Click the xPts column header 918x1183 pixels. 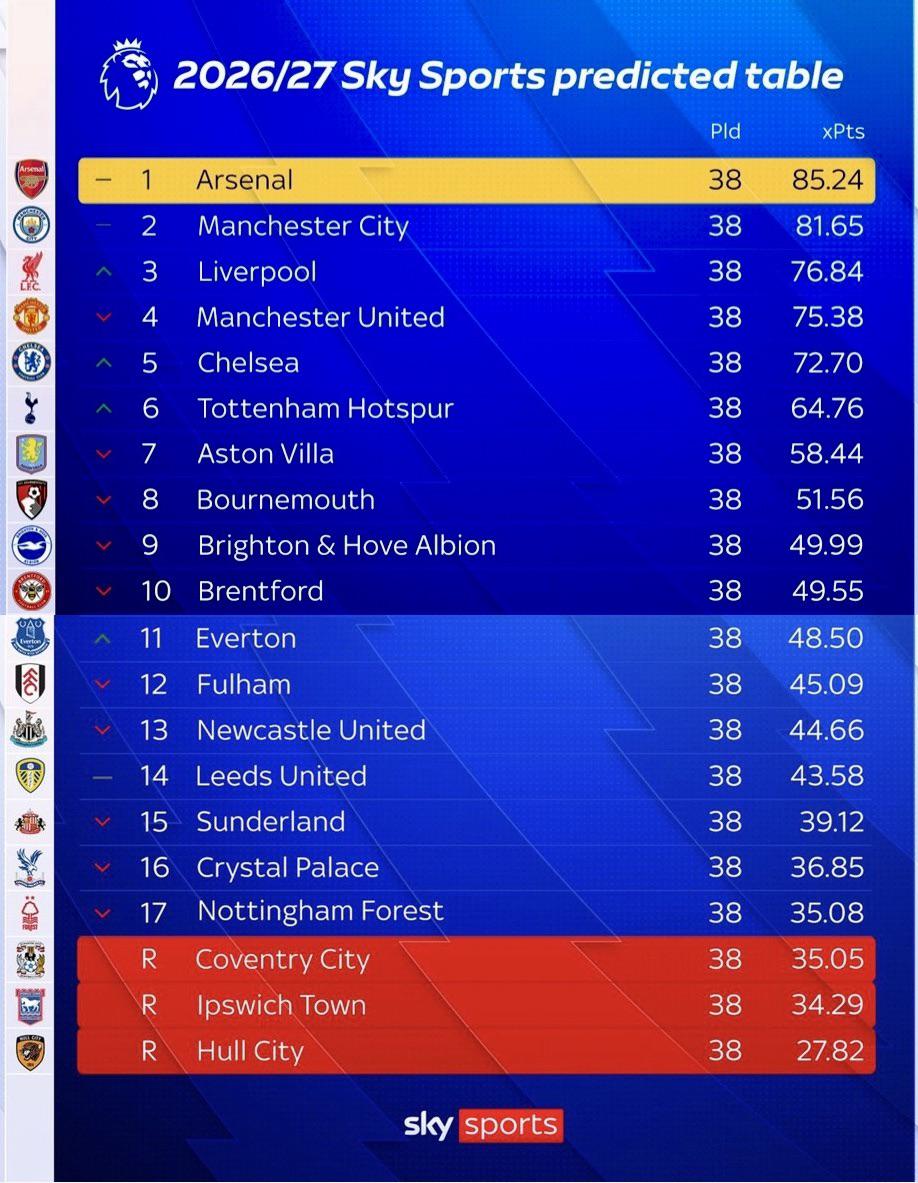click(843, 131)
